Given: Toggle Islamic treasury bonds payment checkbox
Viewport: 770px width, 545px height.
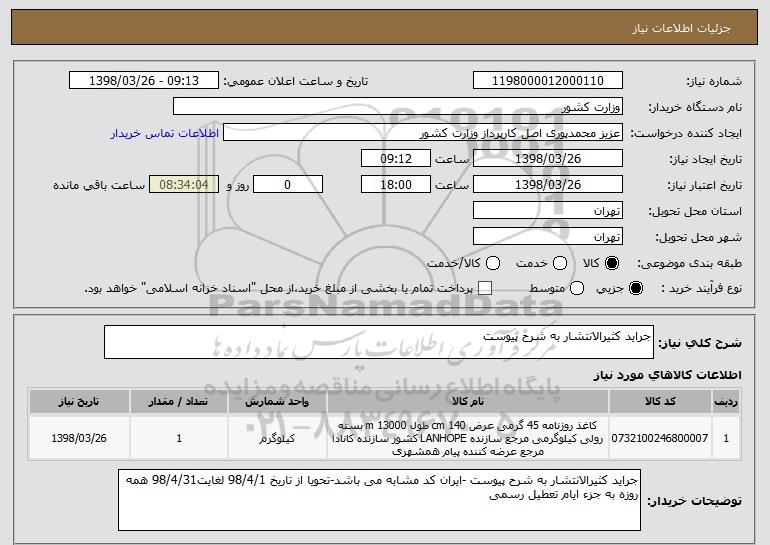Looking at the screenshot, I should pos(485,288).
